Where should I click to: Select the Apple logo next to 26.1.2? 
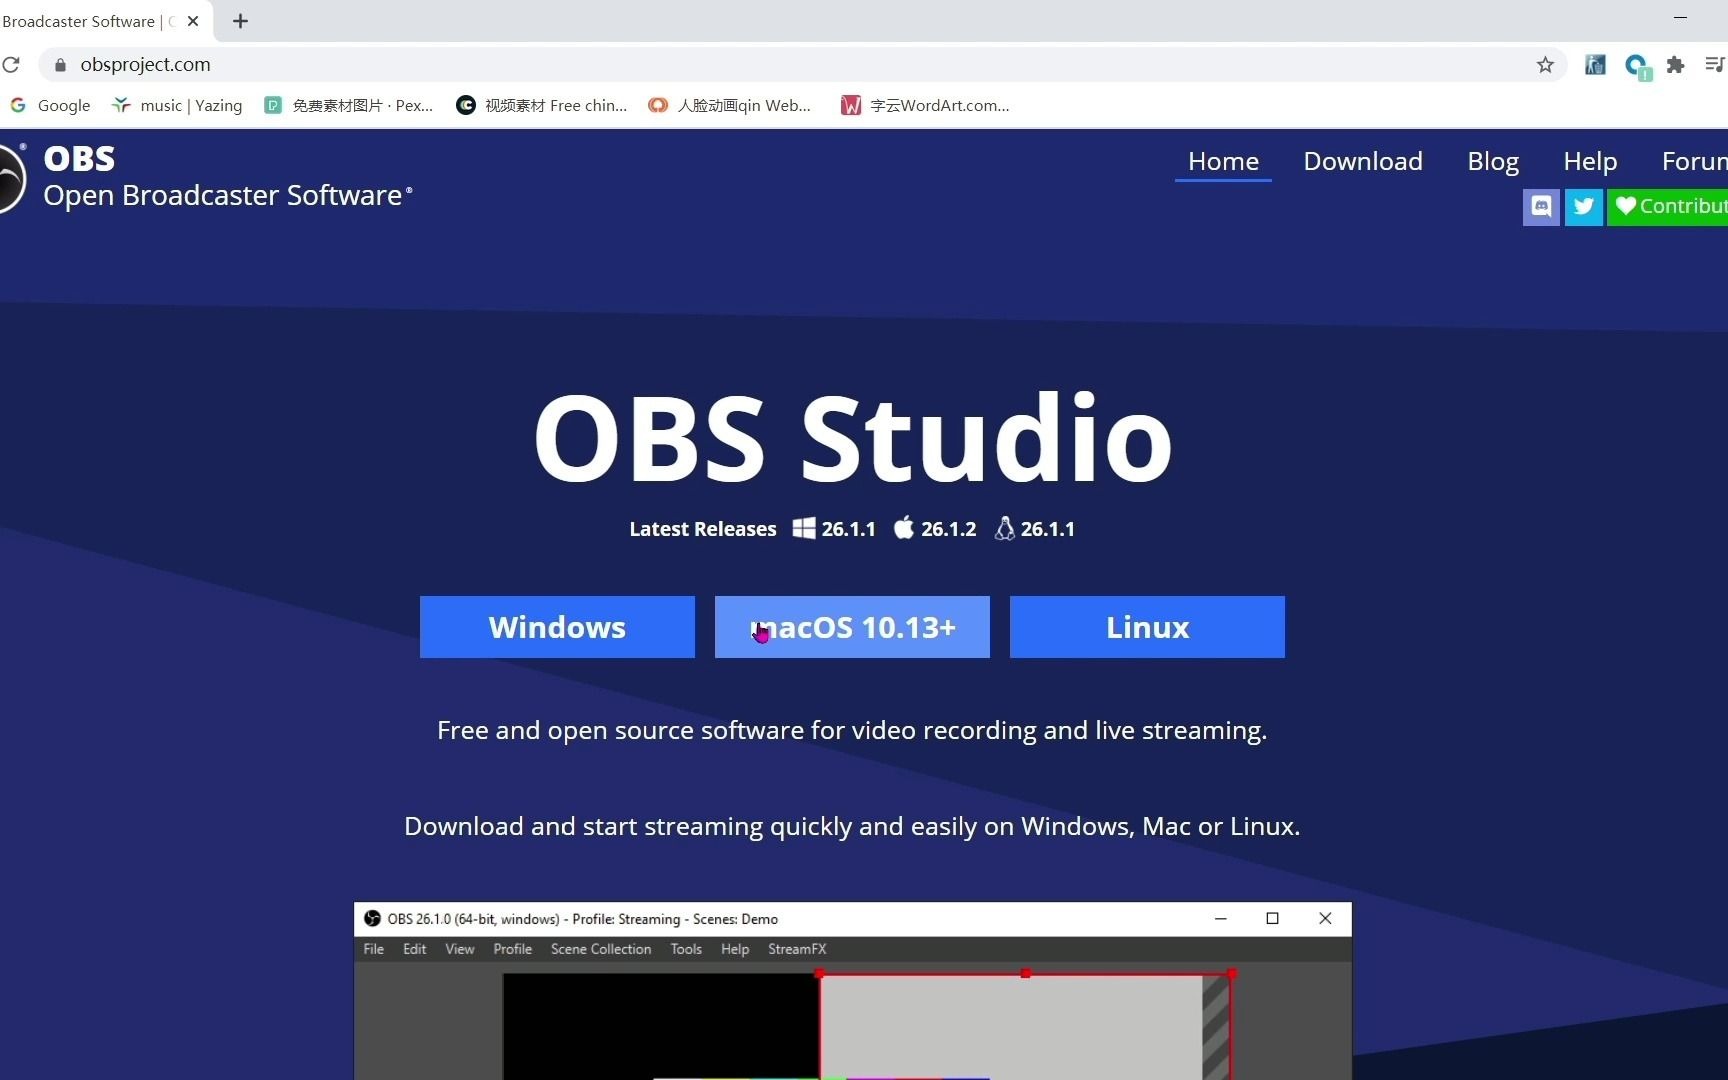pyautogui.click(x=903, y=528)
